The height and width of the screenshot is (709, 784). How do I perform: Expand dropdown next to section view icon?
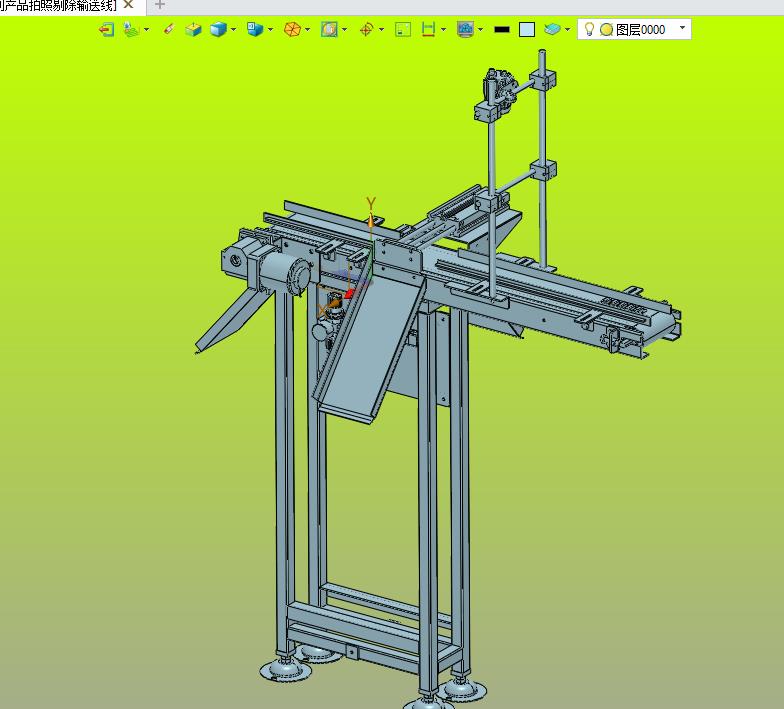[344, 30]
